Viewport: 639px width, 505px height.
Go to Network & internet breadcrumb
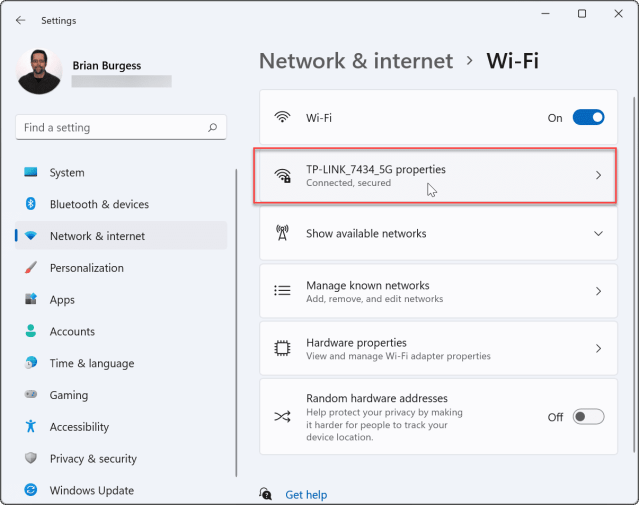pyautogui.click(x=355, y=61)
